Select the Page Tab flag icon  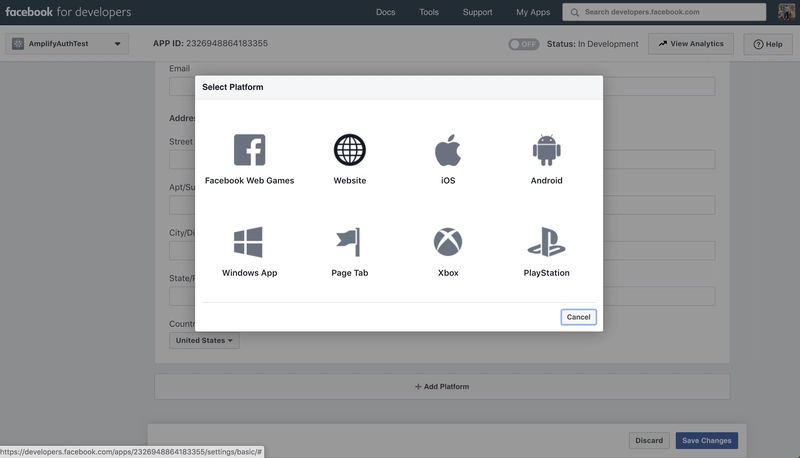pos(349,242)
